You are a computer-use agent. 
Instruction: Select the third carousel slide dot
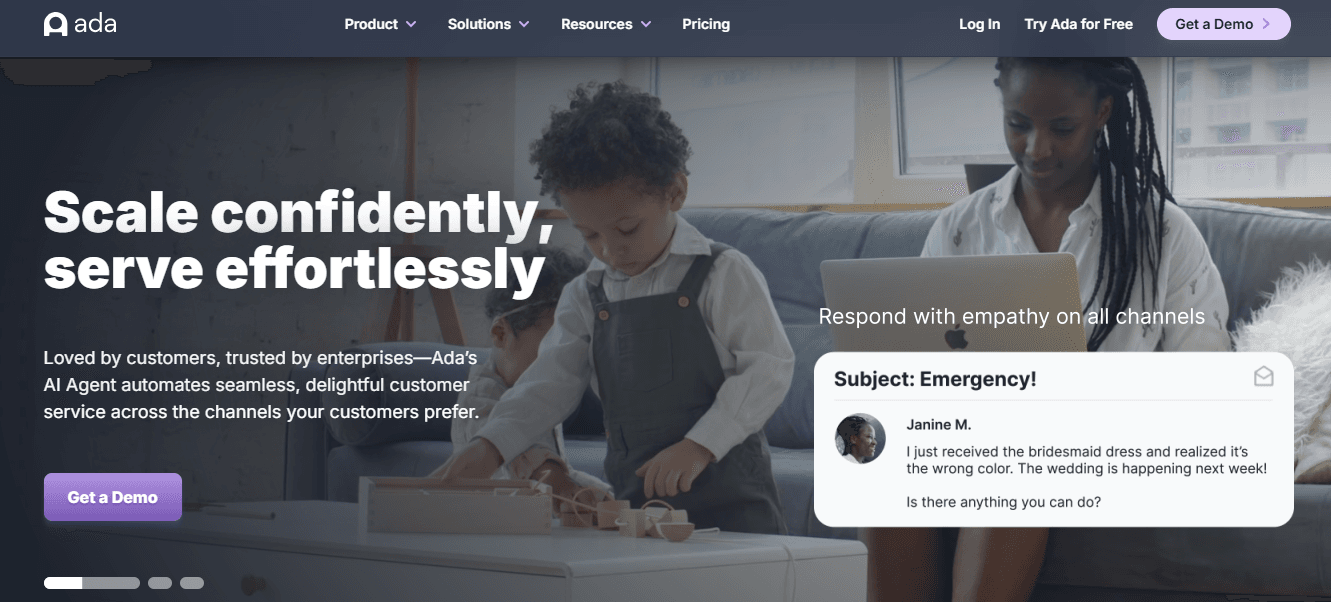tap(192, 582)
